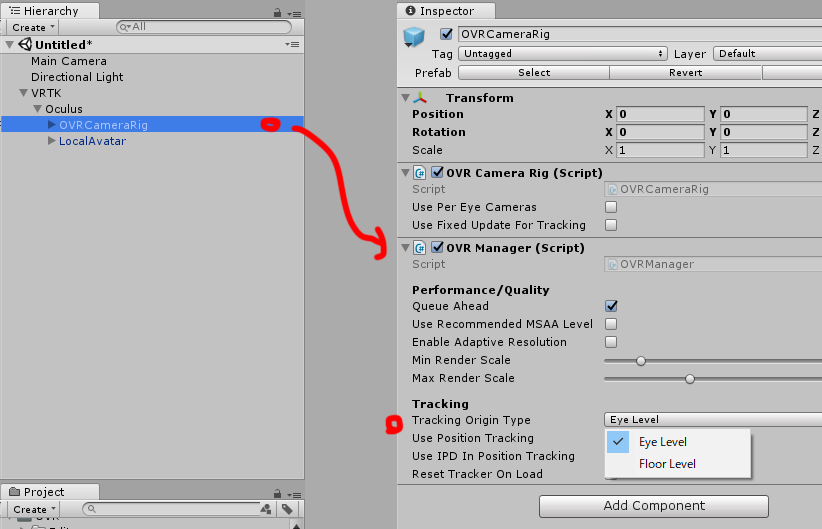Viewport: 822px width, 529px height.
Task: Switch to the Hierarchy tab
Action: [x=50, y=10]
